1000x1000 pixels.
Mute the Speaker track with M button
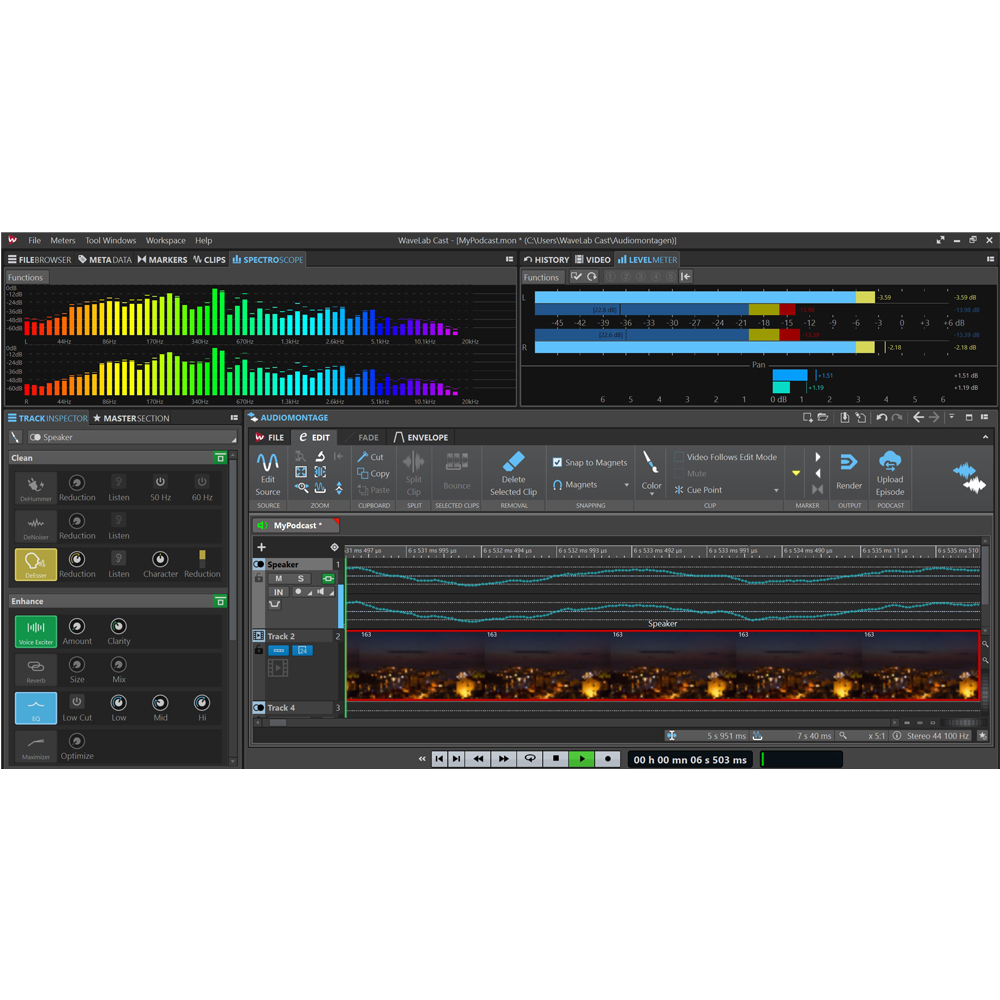coord(279,578)
